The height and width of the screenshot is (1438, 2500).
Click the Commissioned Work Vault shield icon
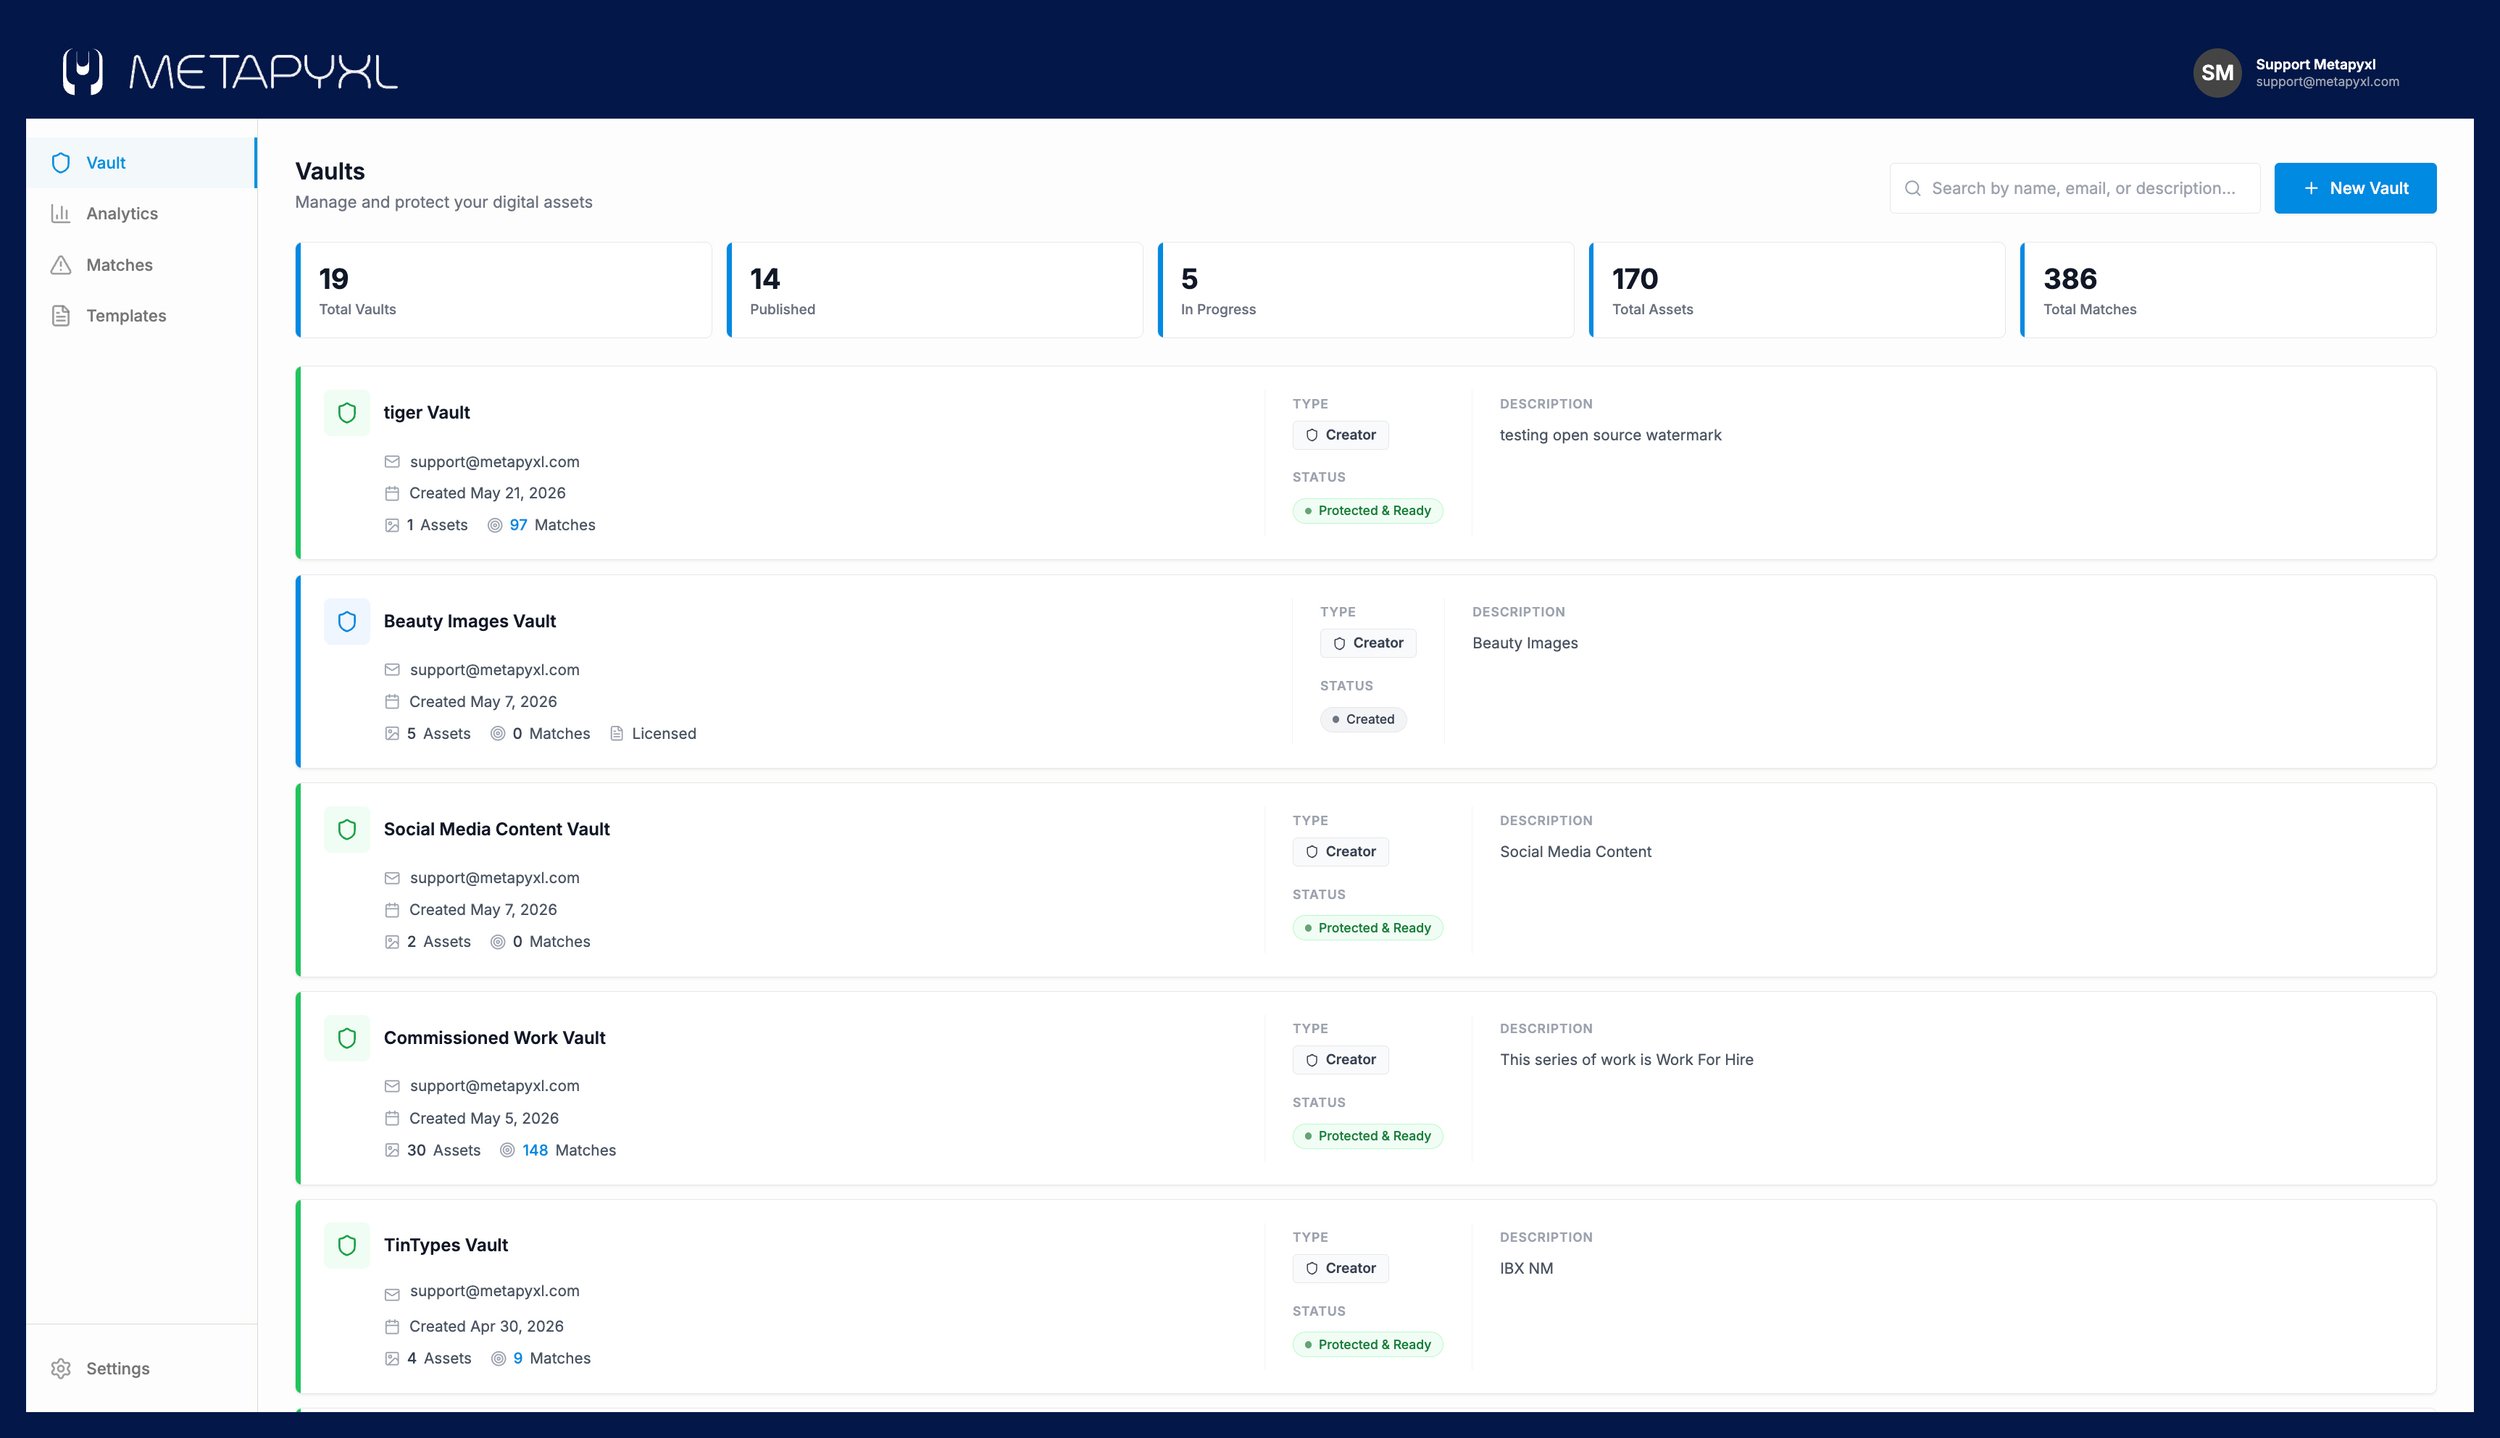347,1038
